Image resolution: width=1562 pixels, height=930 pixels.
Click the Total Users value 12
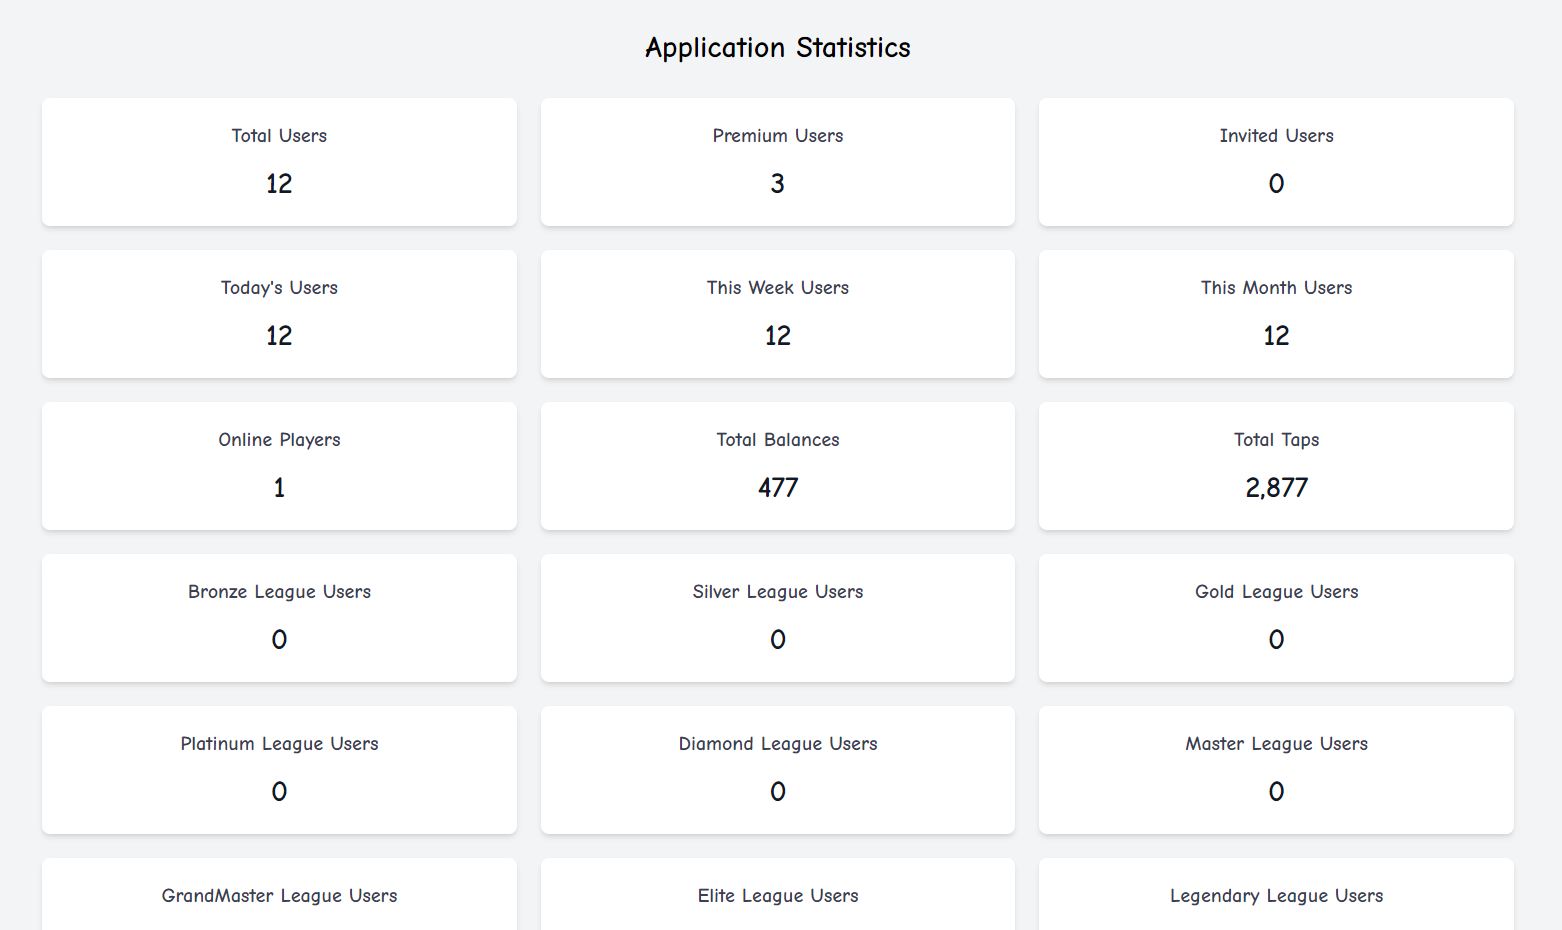(x=279, y=184)
